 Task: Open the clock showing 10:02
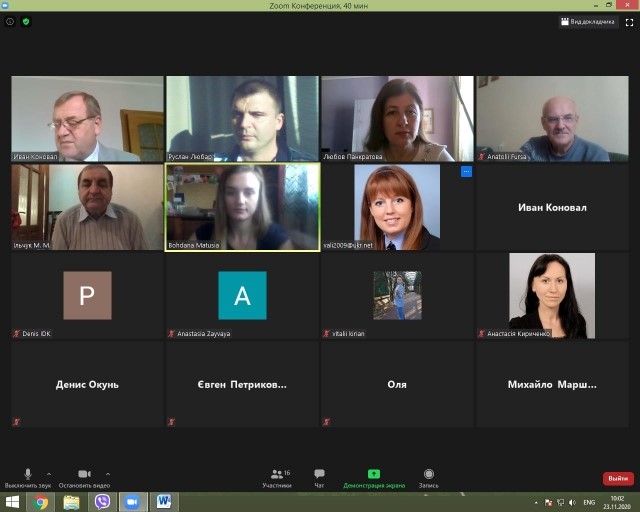click(617, 503)
